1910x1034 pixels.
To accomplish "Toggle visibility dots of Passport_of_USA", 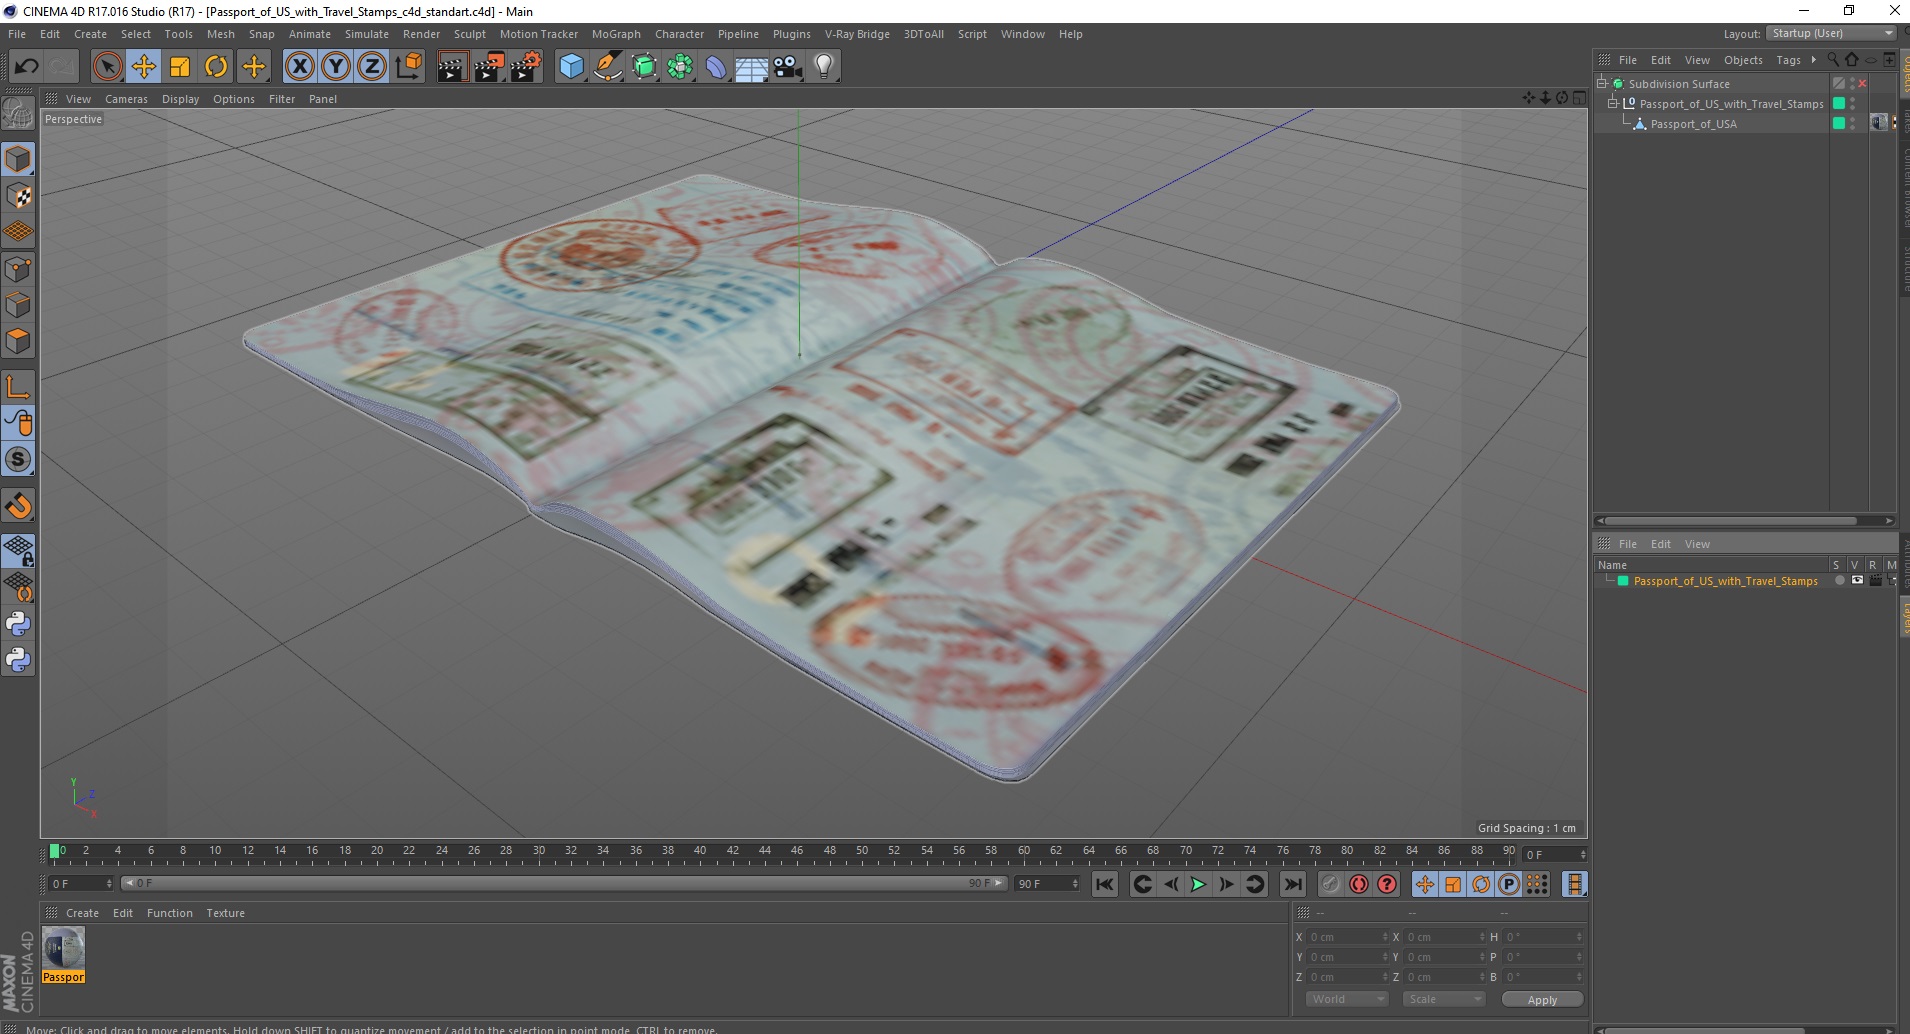I will (x=1852, y=124).
